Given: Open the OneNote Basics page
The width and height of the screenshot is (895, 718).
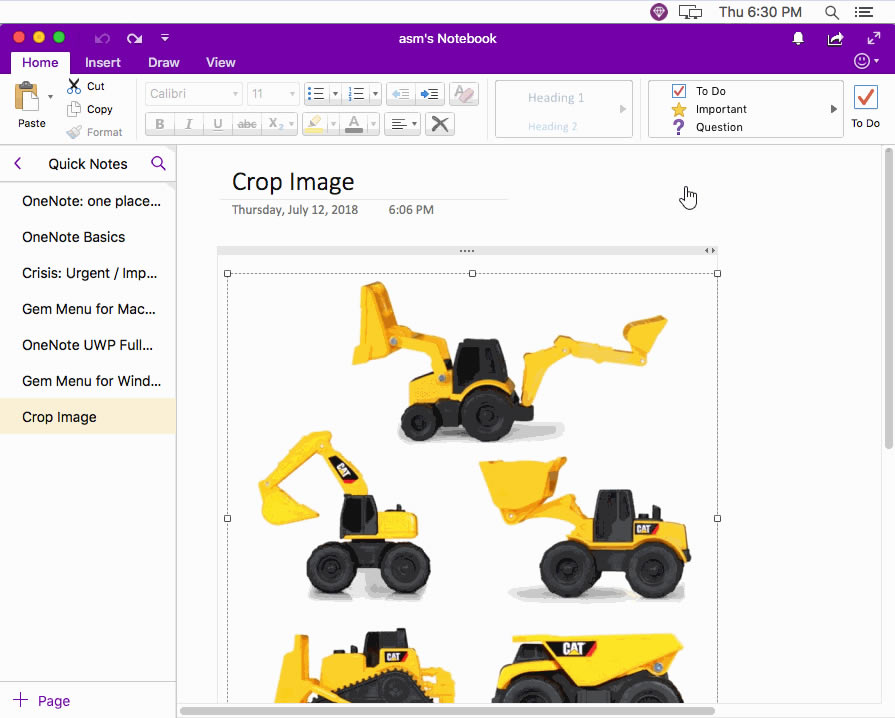Looking at the screenshot, I should 74,237.
